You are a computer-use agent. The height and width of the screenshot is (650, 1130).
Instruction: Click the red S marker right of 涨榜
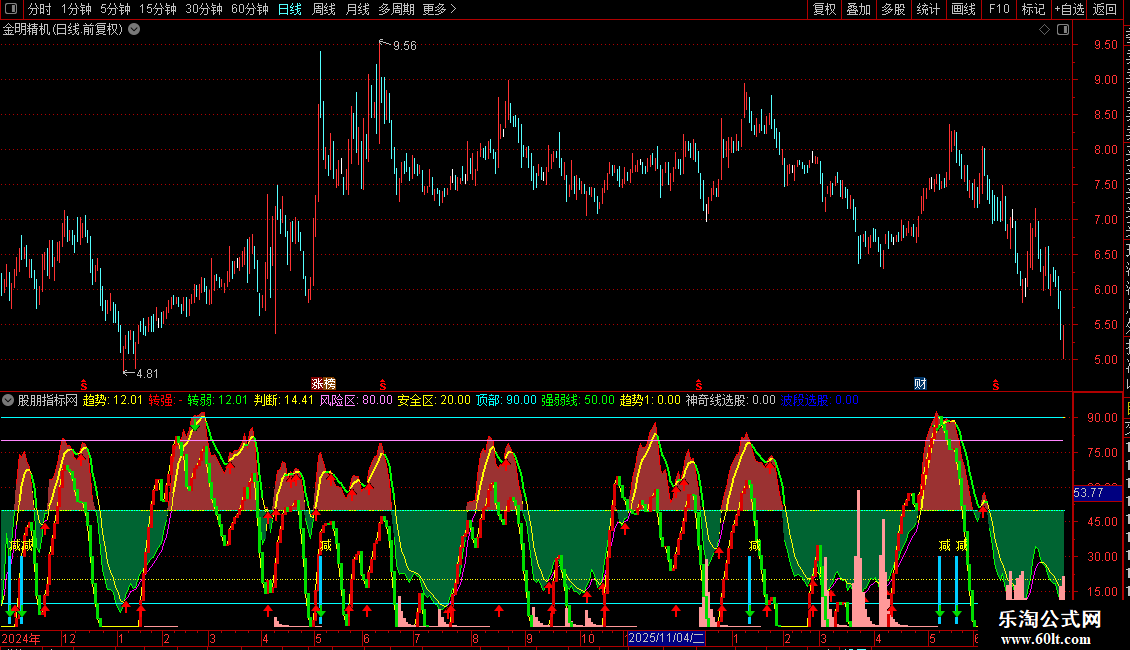coord(383,385)
